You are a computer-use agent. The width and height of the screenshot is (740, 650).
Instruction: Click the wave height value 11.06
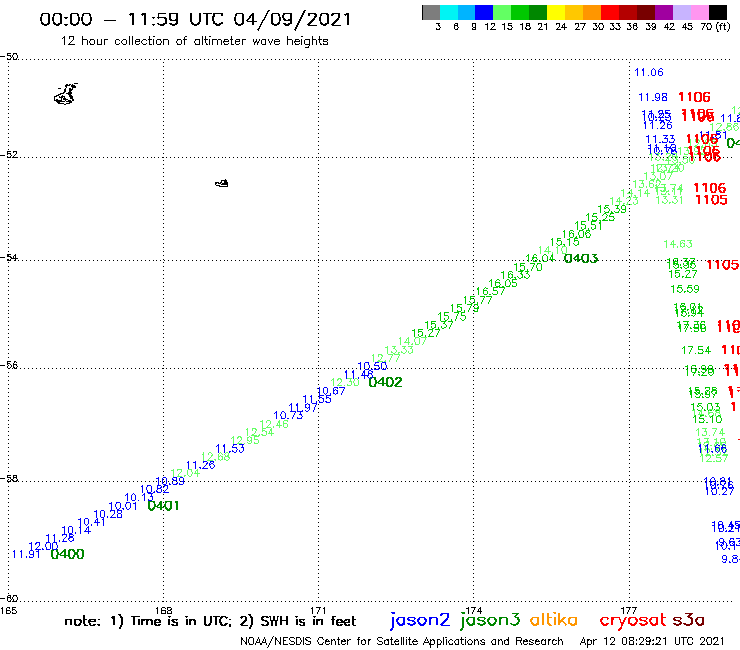[649, 72]
